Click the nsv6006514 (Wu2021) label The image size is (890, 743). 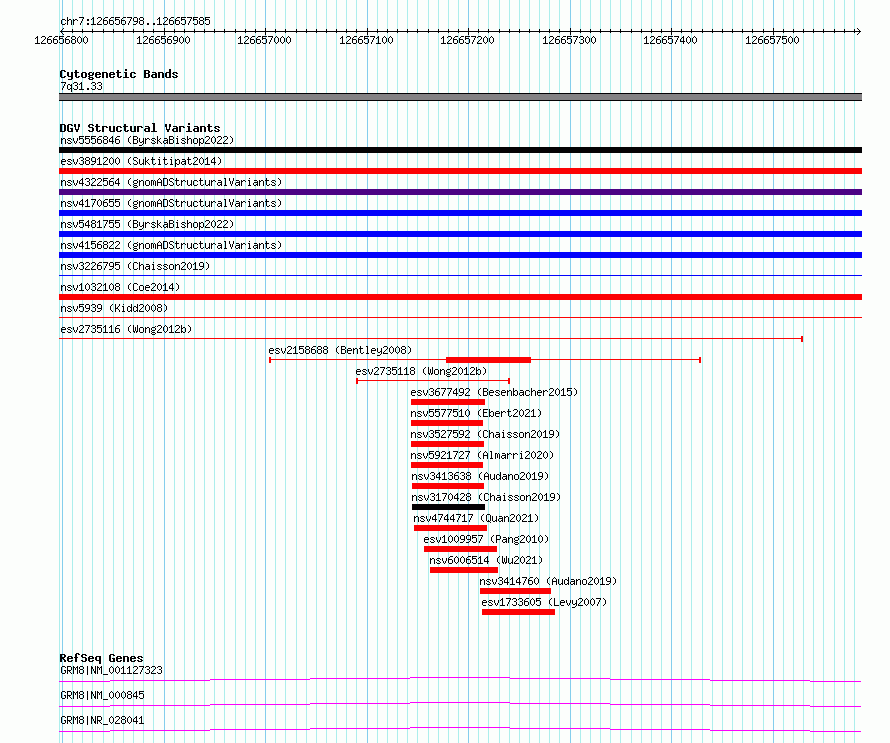coord(486,560)
